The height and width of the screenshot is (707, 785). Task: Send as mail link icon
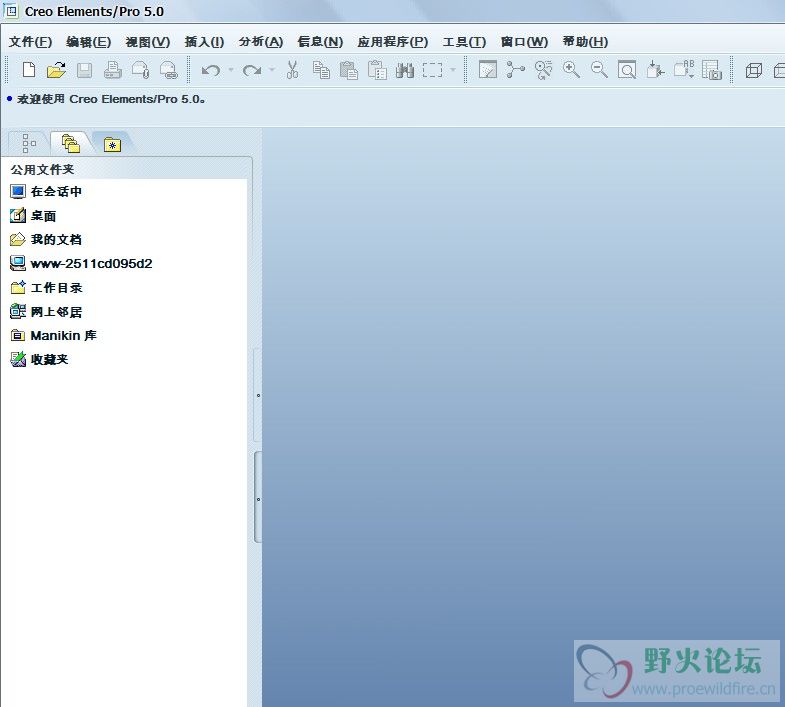169,70
